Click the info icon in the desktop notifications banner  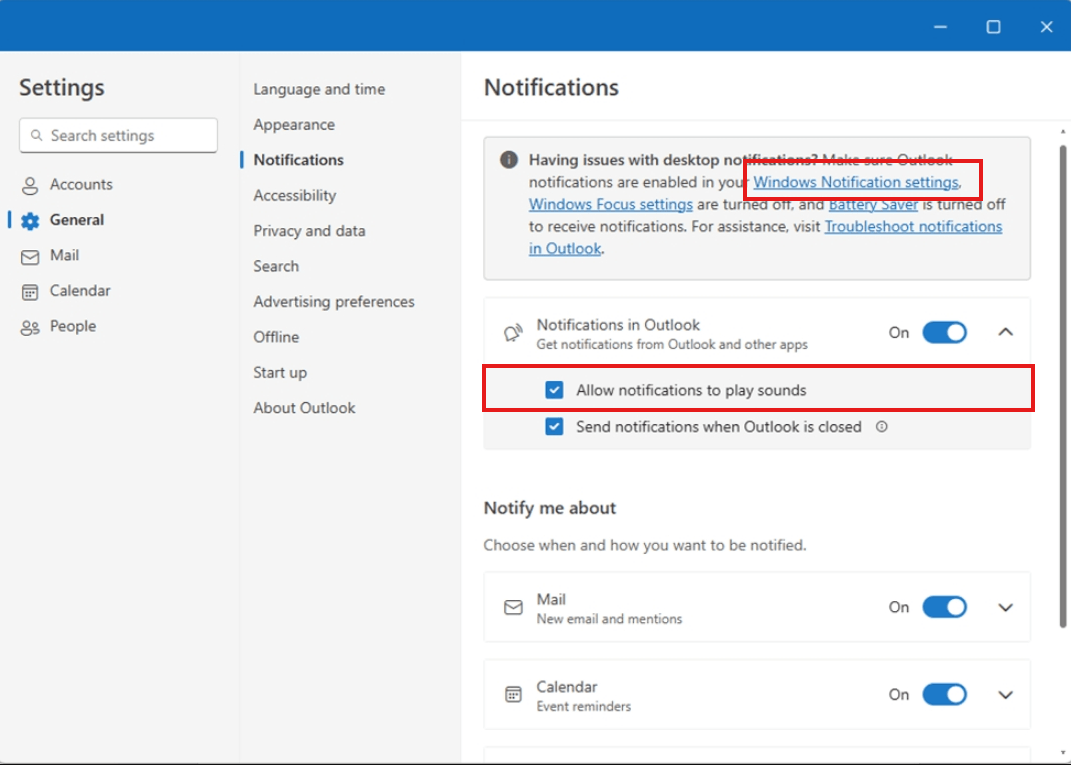508,160
